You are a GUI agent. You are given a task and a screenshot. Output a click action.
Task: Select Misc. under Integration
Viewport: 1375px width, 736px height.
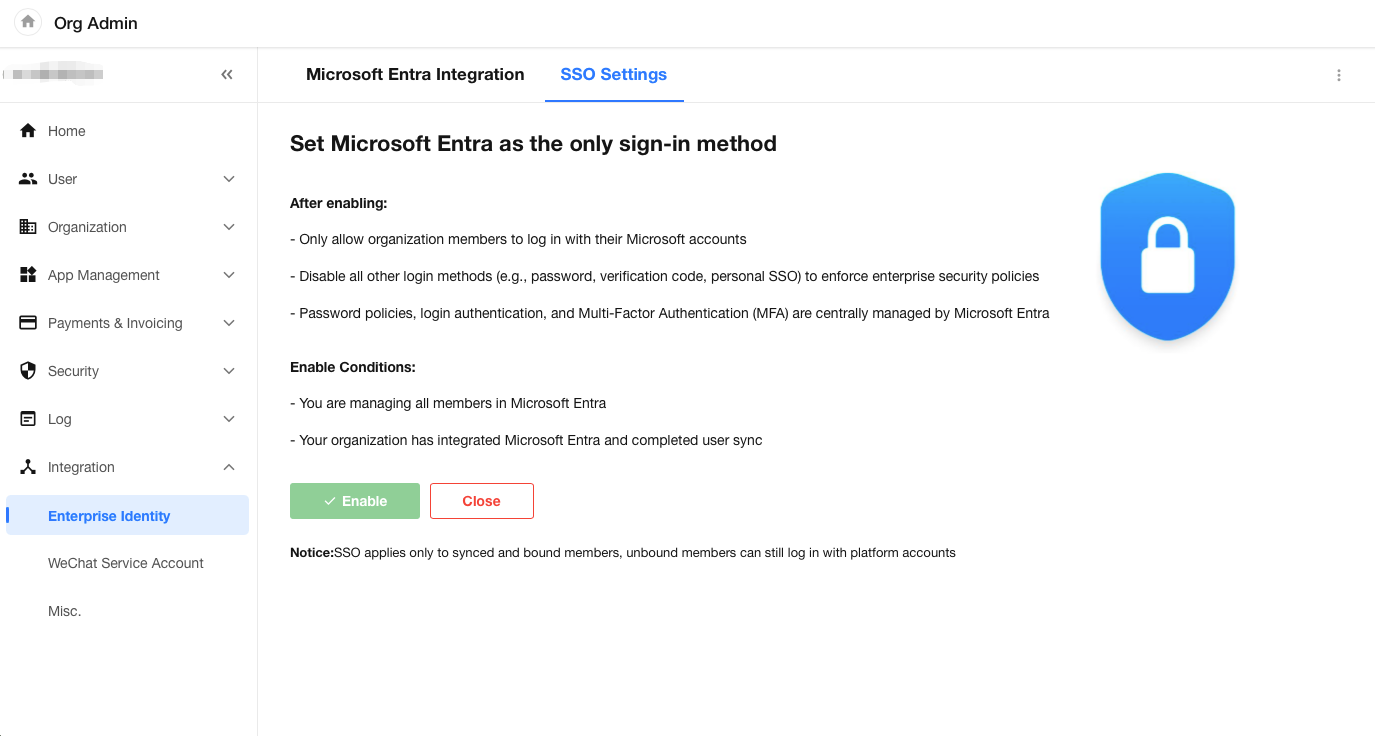click(x=65, y=611)
